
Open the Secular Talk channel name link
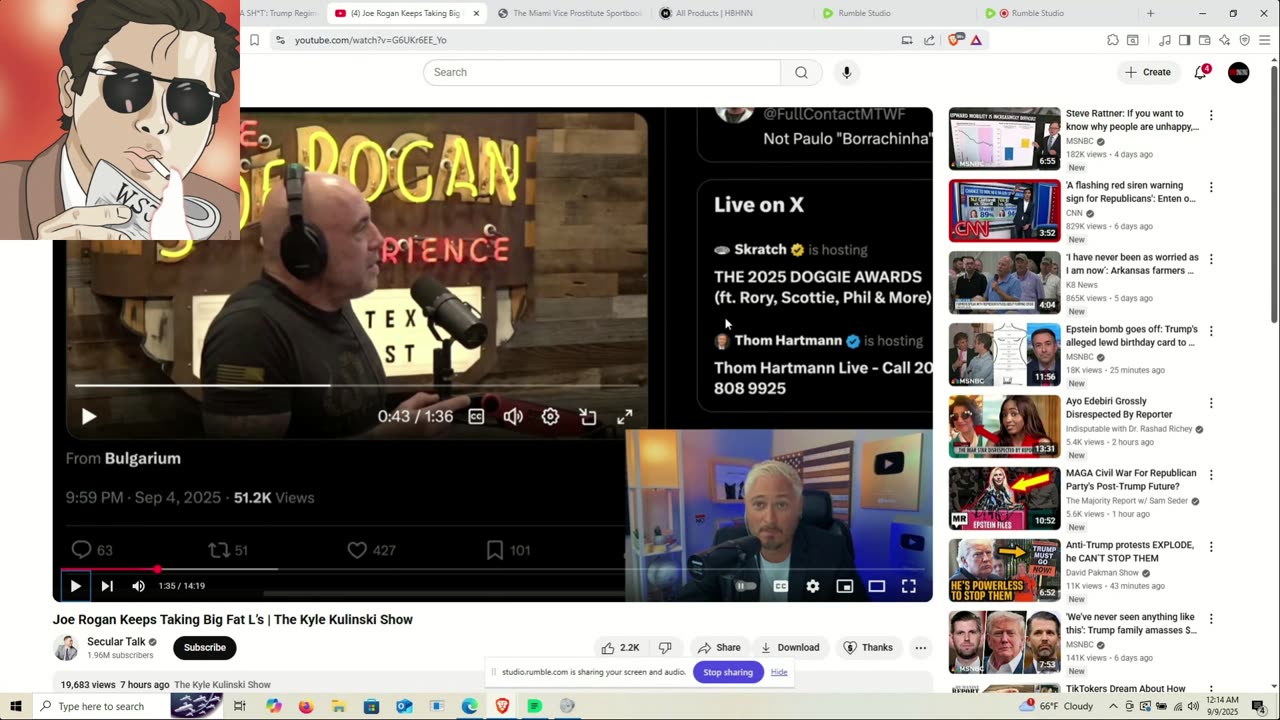pyautogui.click(x=116, y=642)
